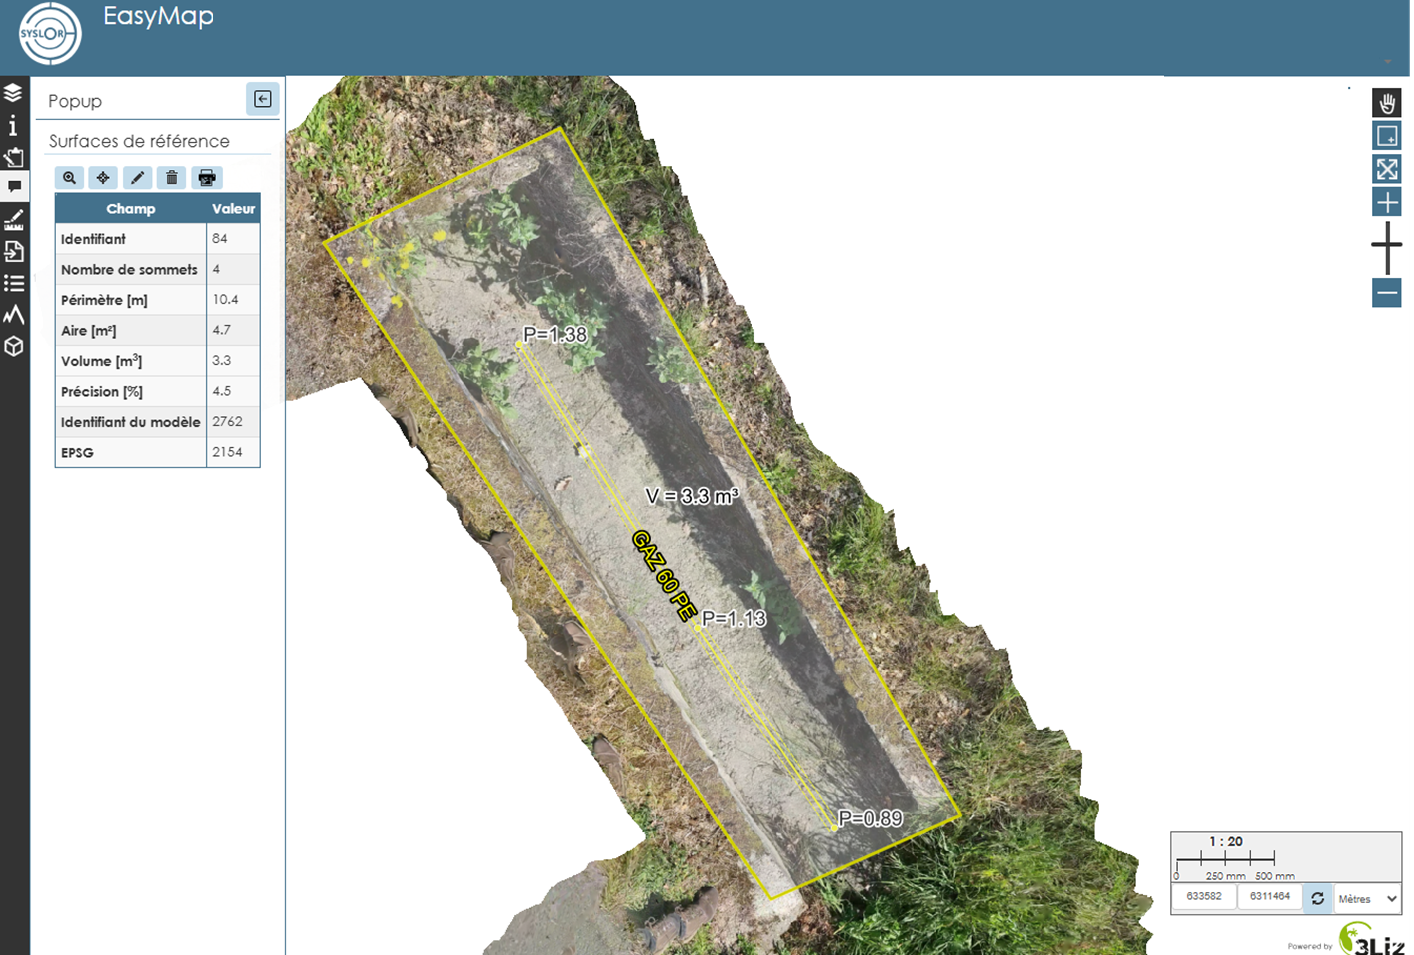Viewport: 1414px width, 955px height.
Task: Click the information icon in sidebar
Action: coord(13,125)
